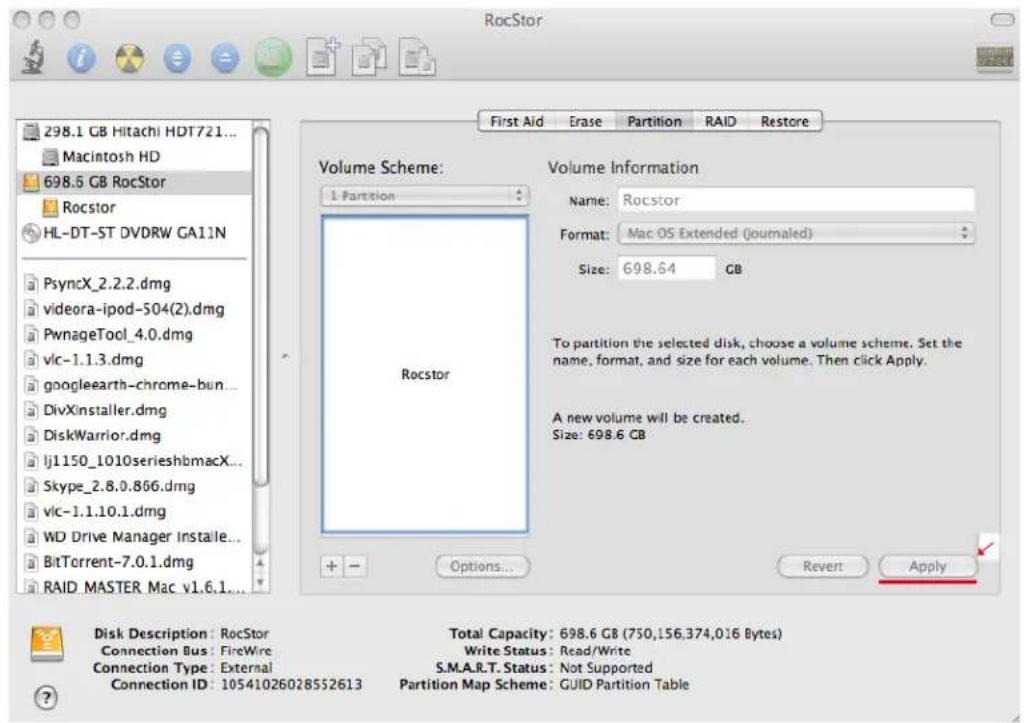Select vlc-1.1.3.dmg image
The width and height of the screenshot is (1024, 723).
coord(133,360)
